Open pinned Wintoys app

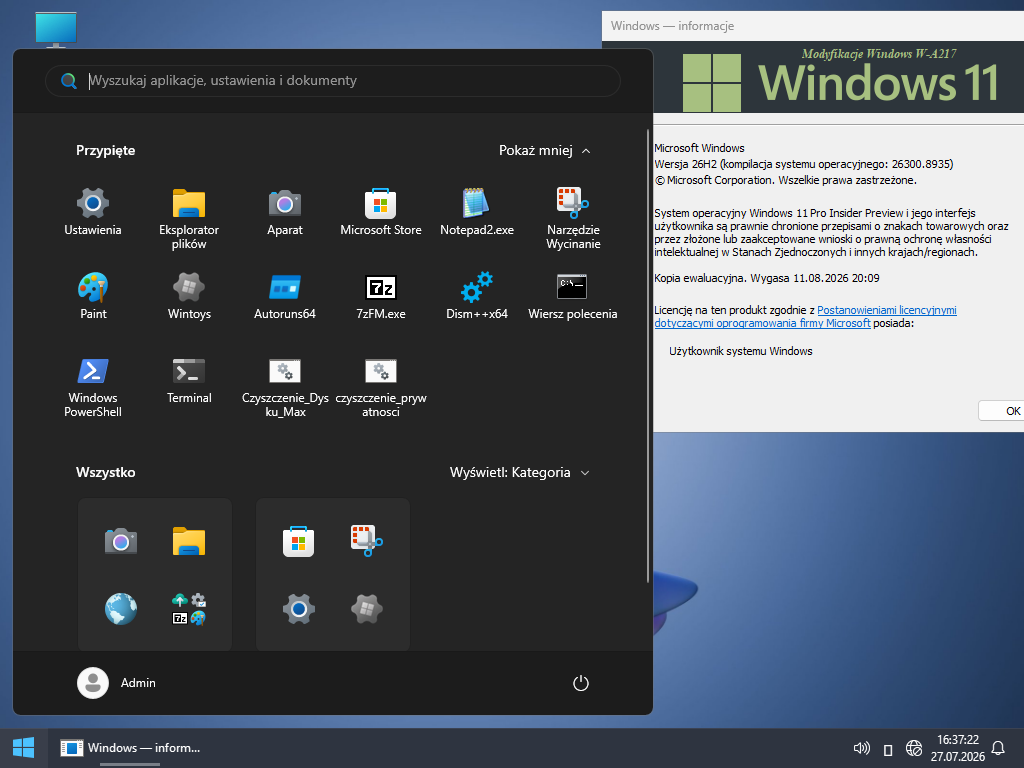(189, 296)
